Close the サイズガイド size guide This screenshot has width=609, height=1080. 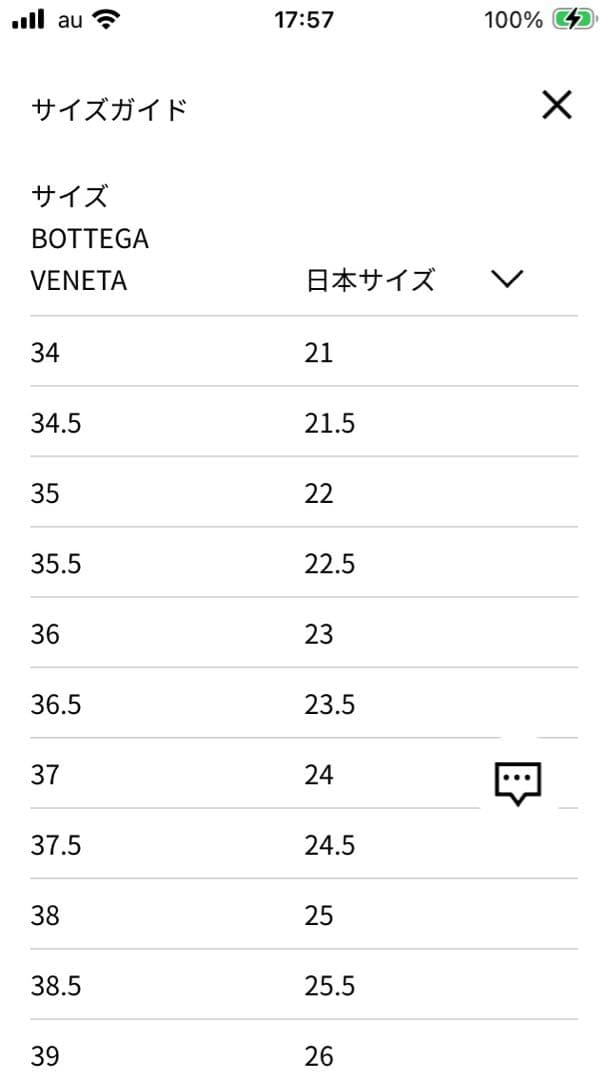(558, 105)
